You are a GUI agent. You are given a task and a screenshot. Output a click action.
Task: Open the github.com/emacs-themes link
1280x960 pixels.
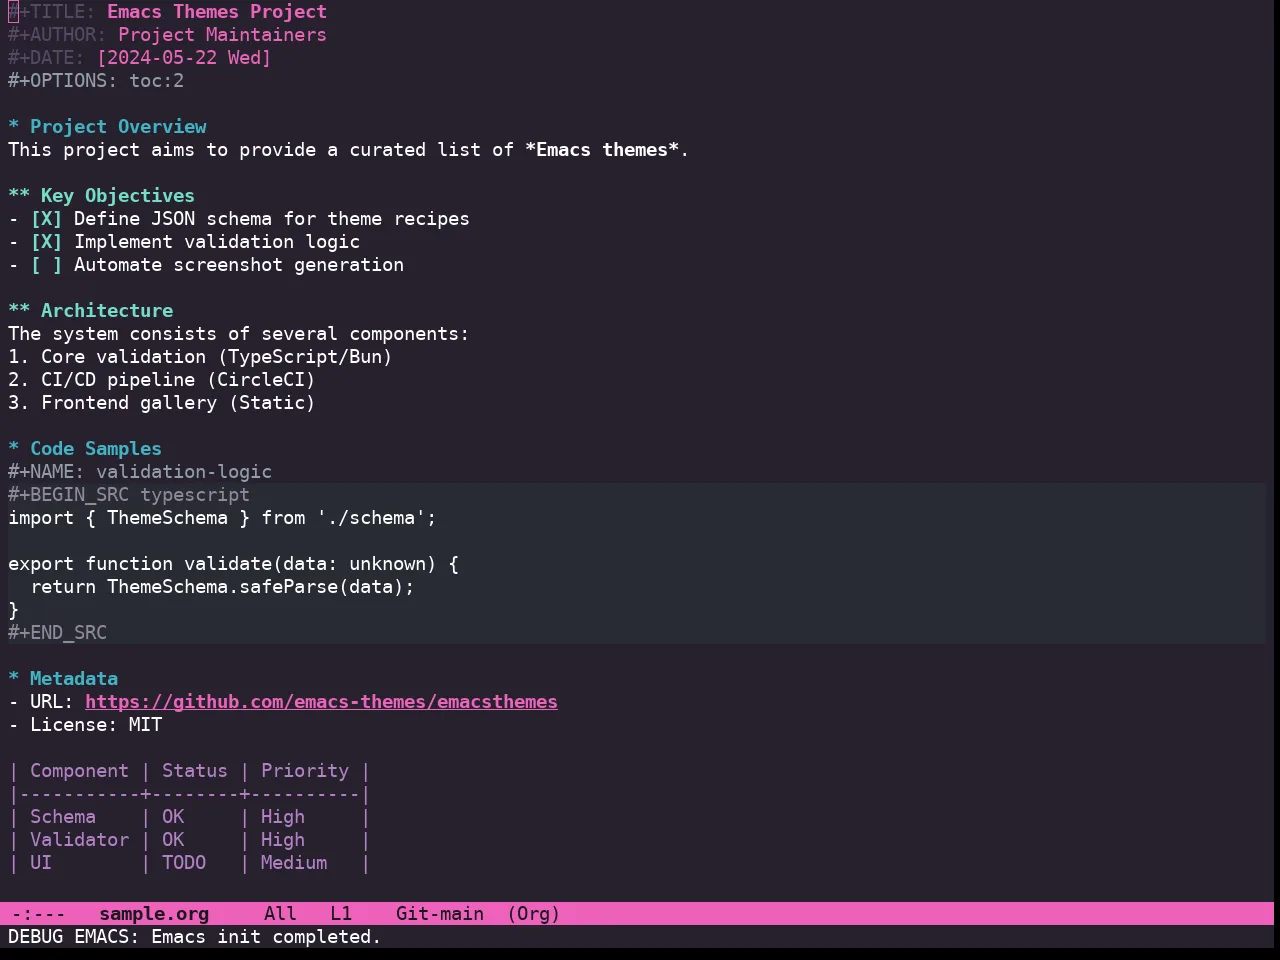[x=321, y=702]
